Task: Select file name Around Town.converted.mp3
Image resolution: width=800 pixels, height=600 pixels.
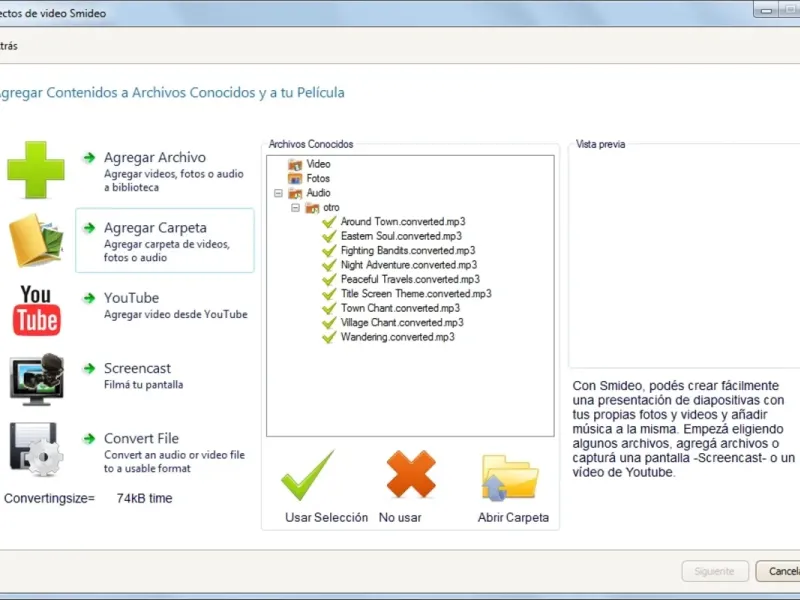Action: point(403,222)
